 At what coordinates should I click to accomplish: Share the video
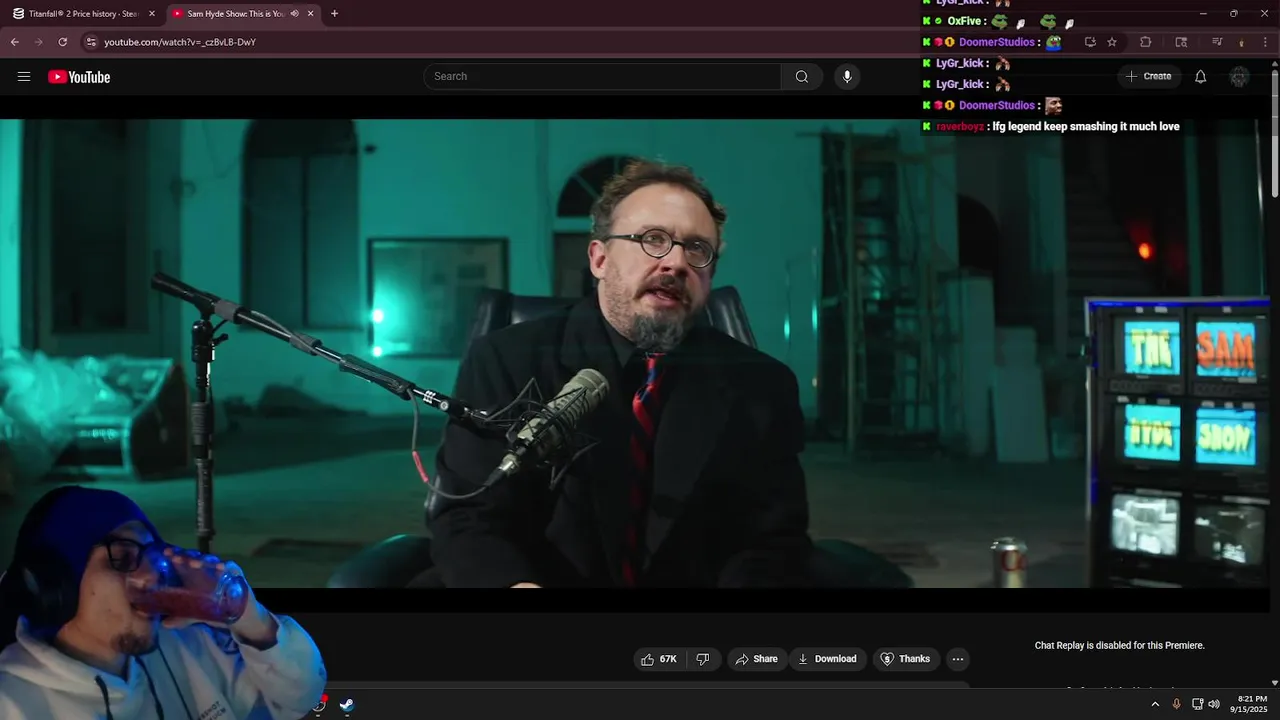756,659
